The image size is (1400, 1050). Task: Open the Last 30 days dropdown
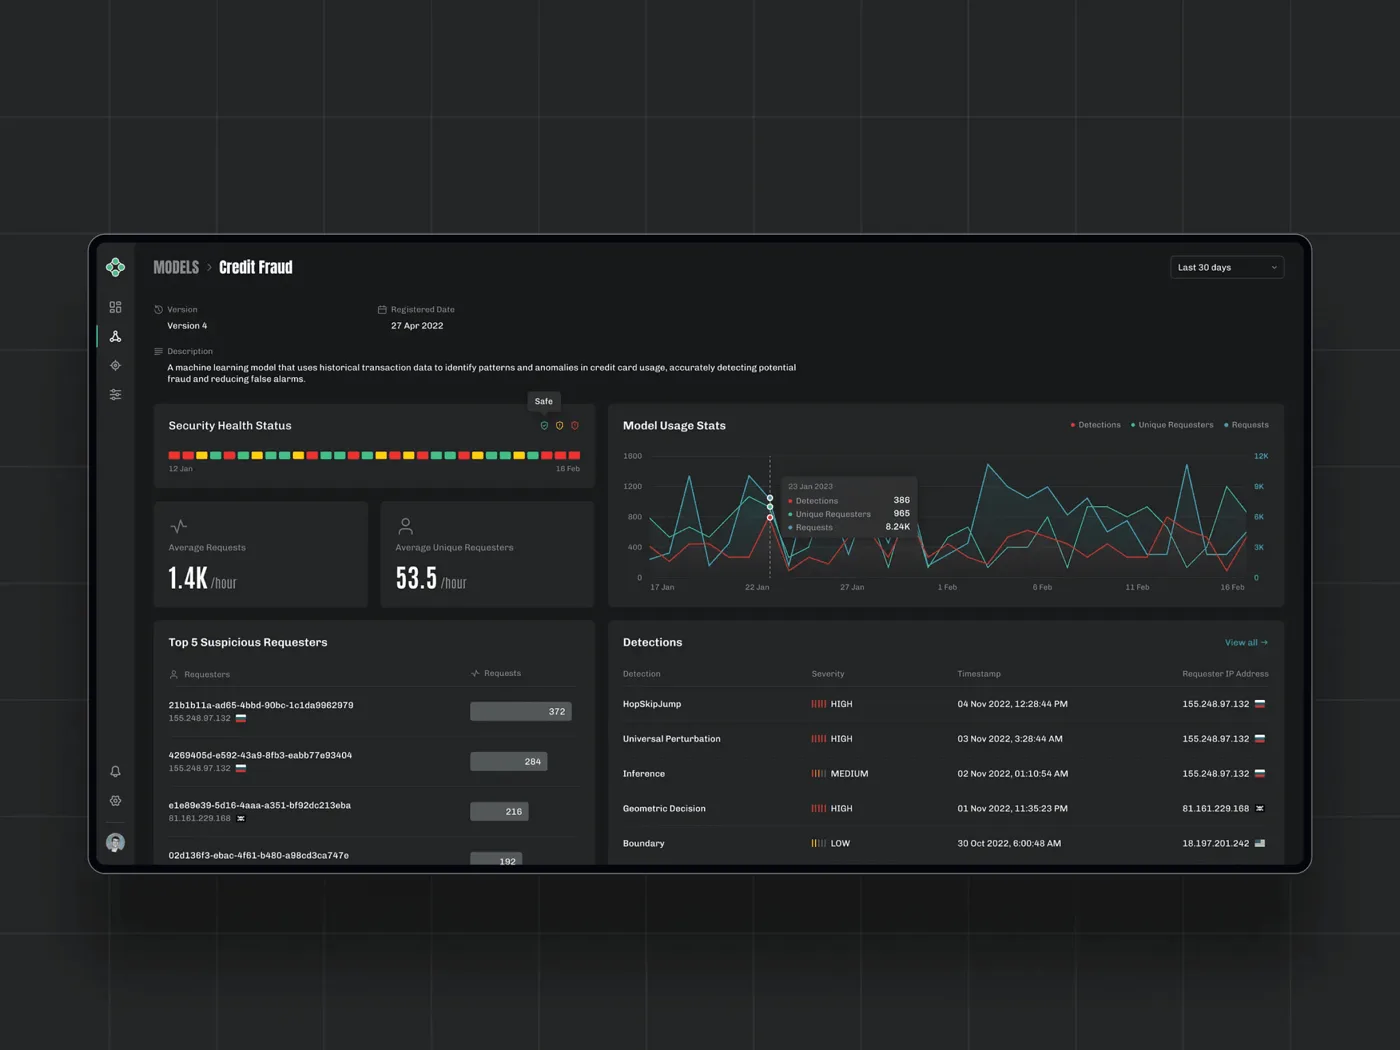tap(1227, 267)
